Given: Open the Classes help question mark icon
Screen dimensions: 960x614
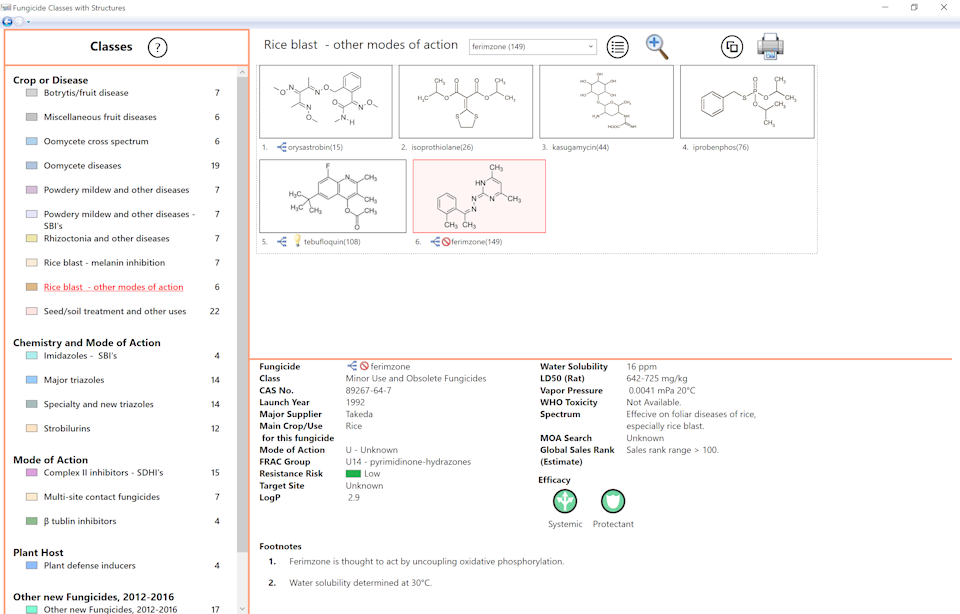Looking at the screenshot, I should click(x=157, y=47).
